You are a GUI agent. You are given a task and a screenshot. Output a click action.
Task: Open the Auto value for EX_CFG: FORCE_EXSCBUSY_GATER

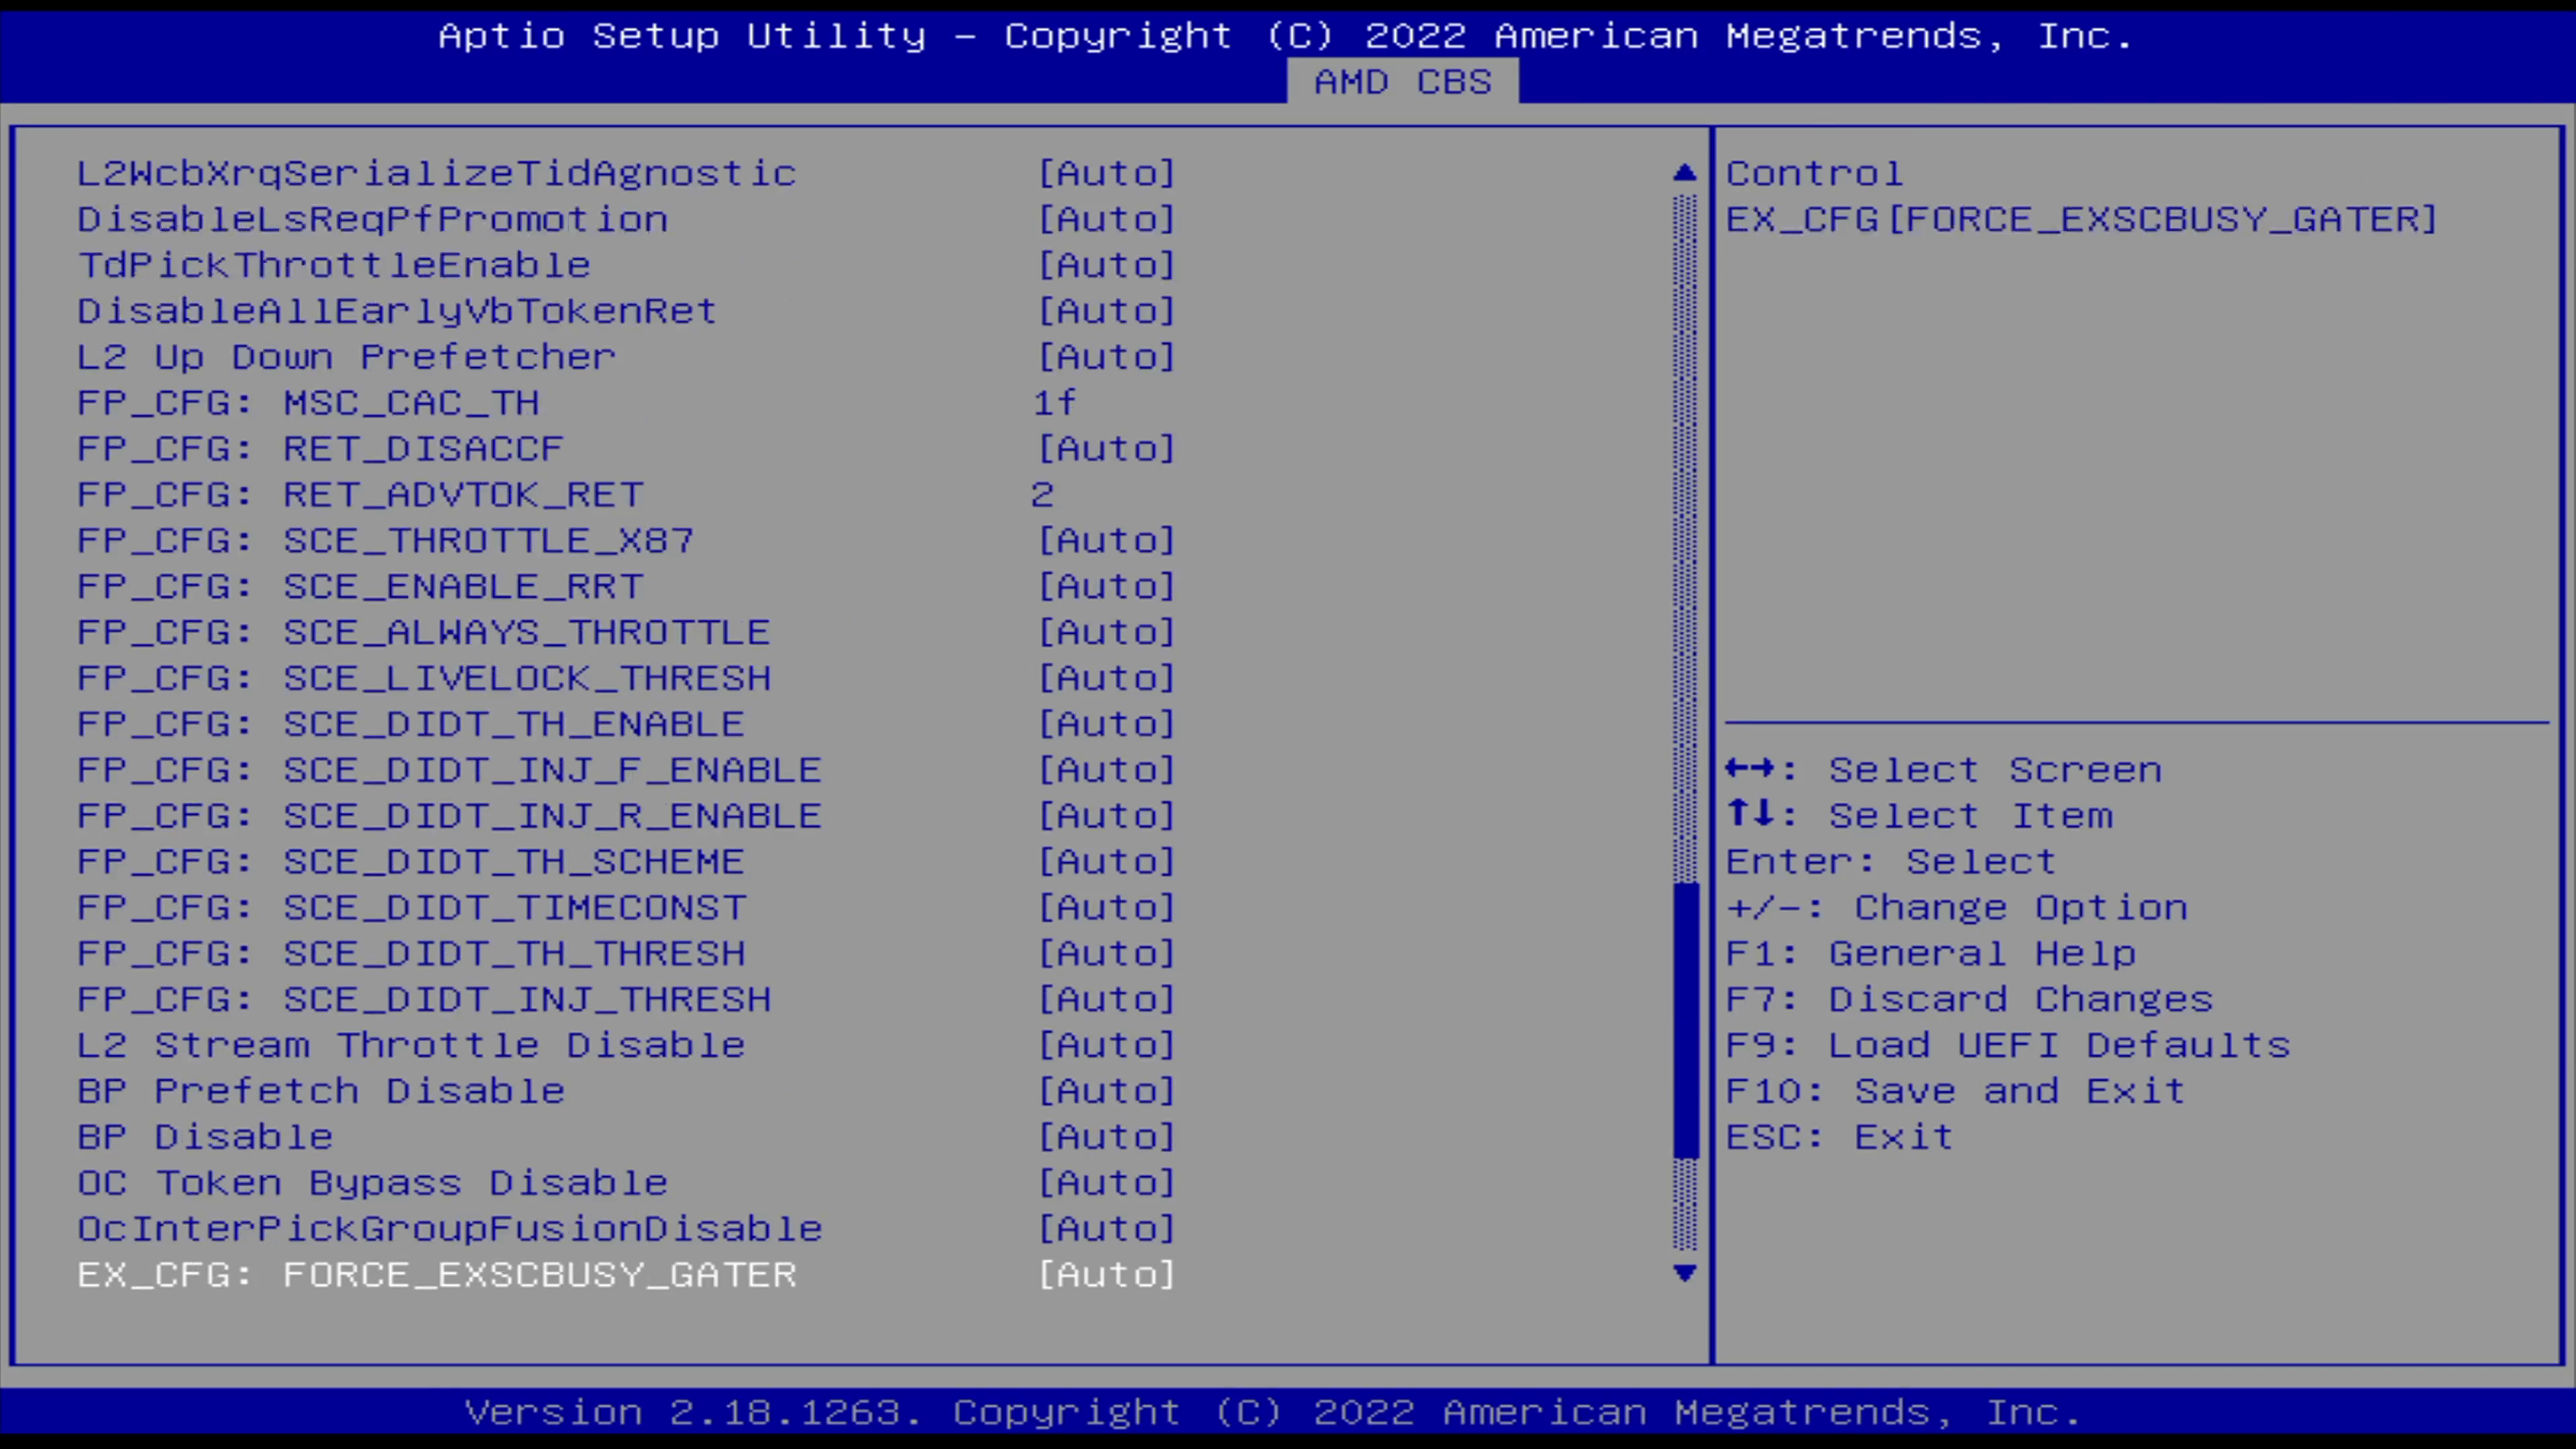coord(1107,1275)
